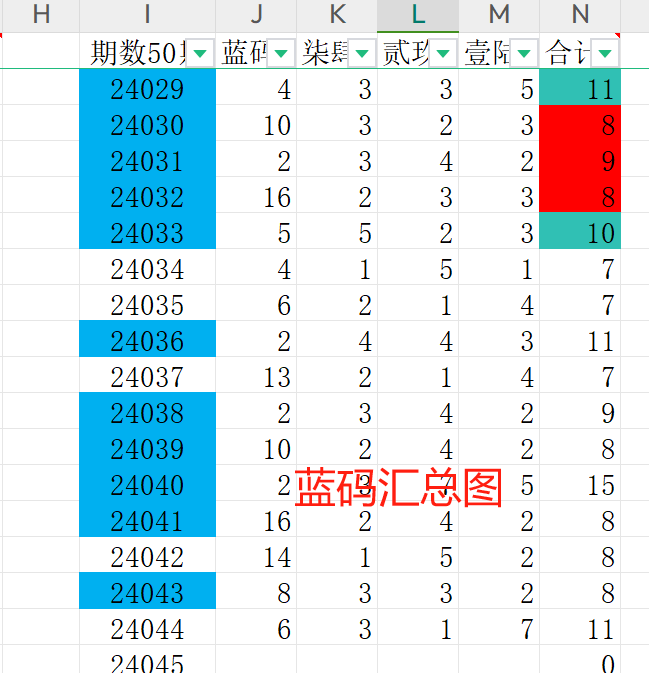Select column header N
Screen dimensions: 649x673
pos(580,15)
